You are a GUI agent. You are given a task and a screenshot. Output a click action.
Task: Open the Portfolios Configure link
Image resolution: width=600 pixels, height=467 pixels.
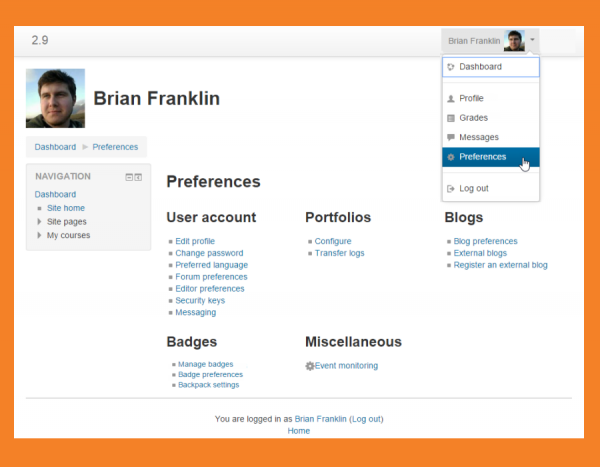coord(333,241)
